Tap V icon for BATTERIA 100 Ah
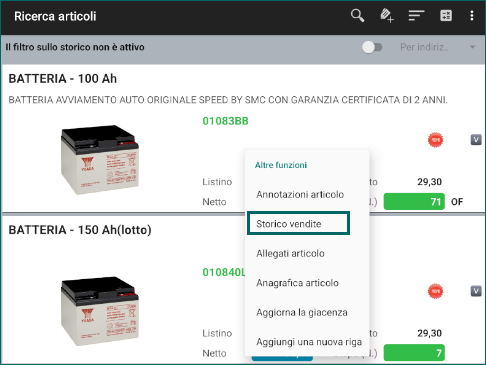The height and width of the screenshot is (365, 486). (x=476, y=140)
